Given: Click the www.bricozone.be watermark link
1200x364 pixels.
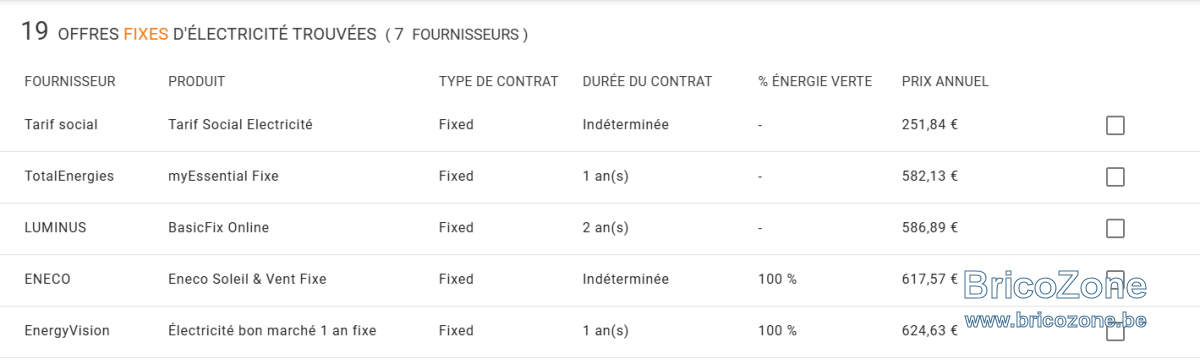Looking at the screenshot, I should click(1056, 320).
